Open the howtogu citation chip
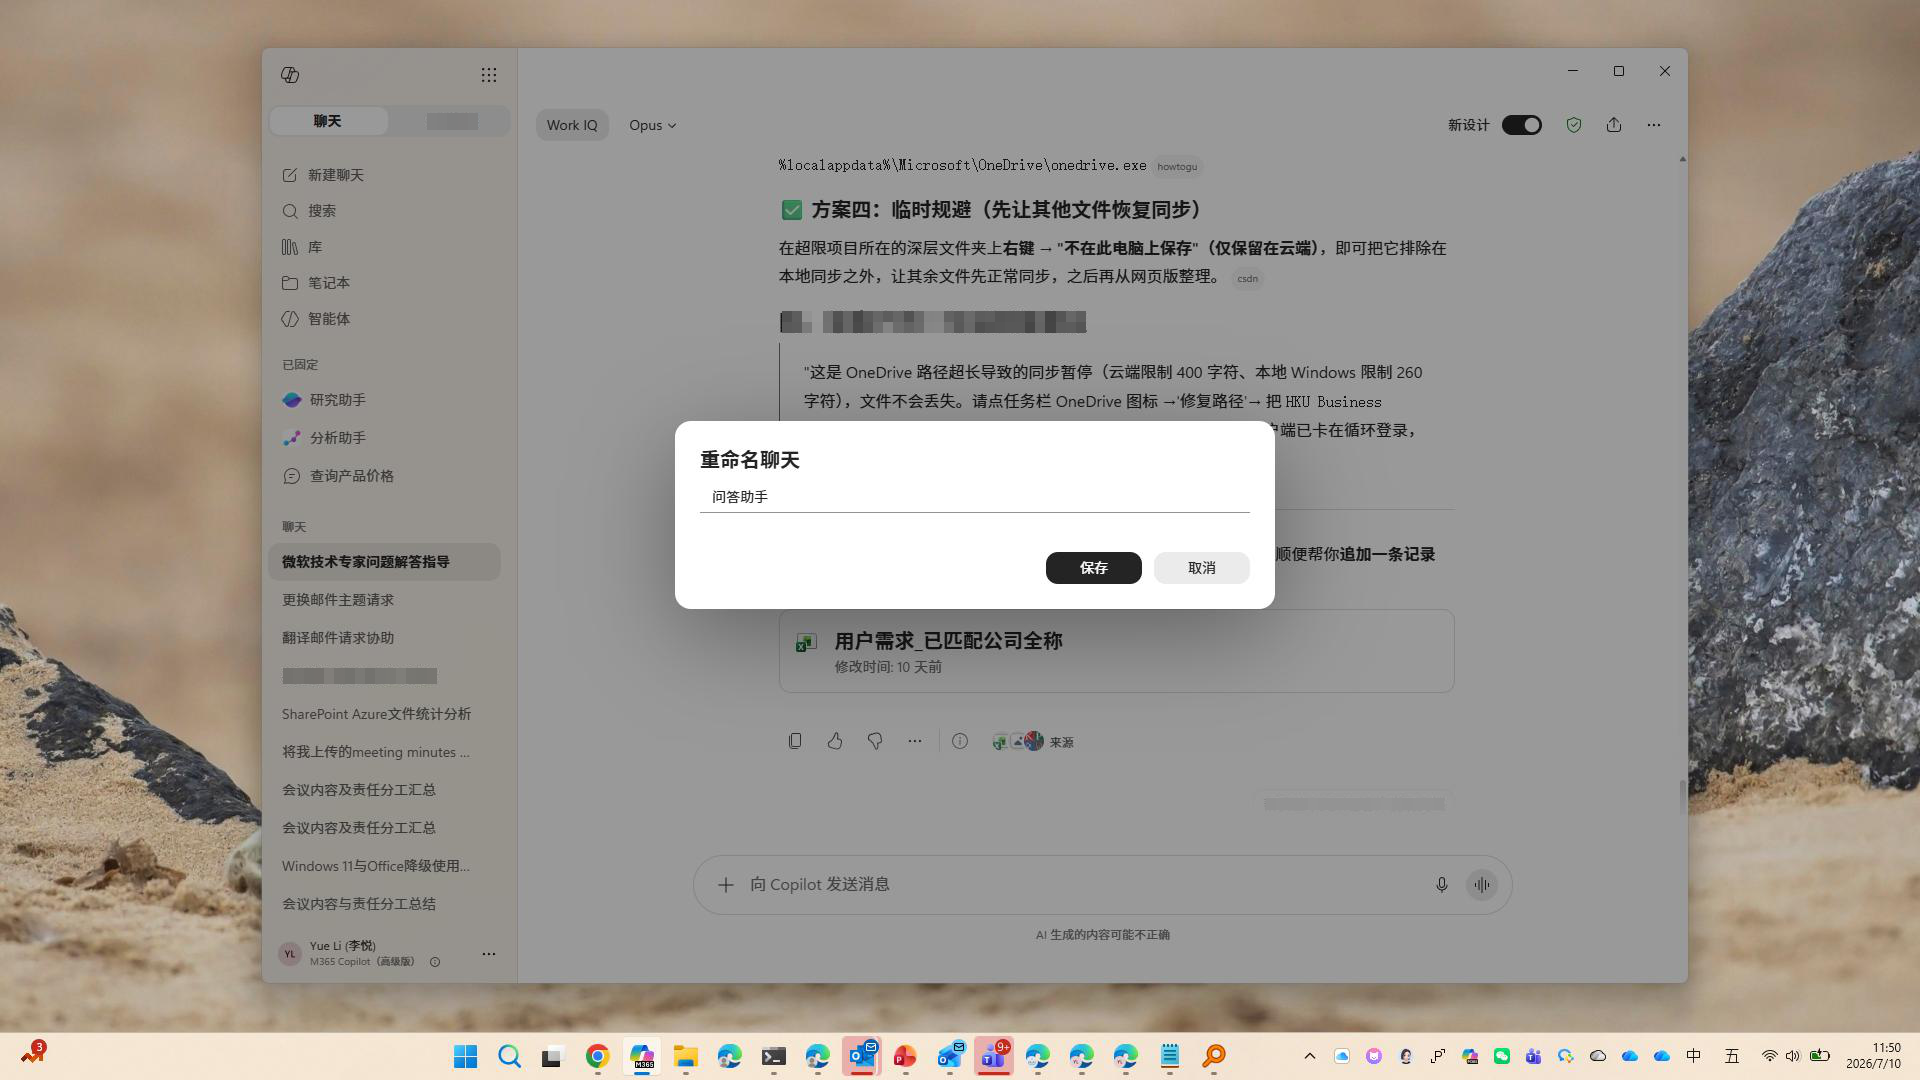 point(1177,167)
